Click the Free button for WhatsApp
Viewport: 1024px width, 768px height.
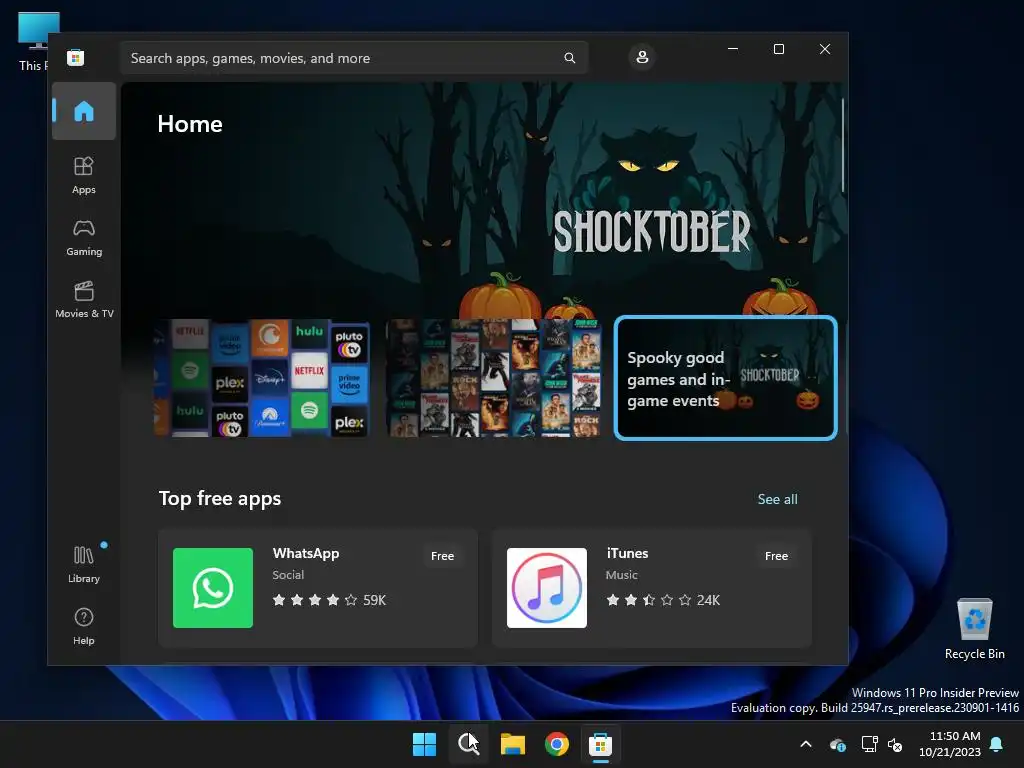pyautogui.click(x=442, y=556)
